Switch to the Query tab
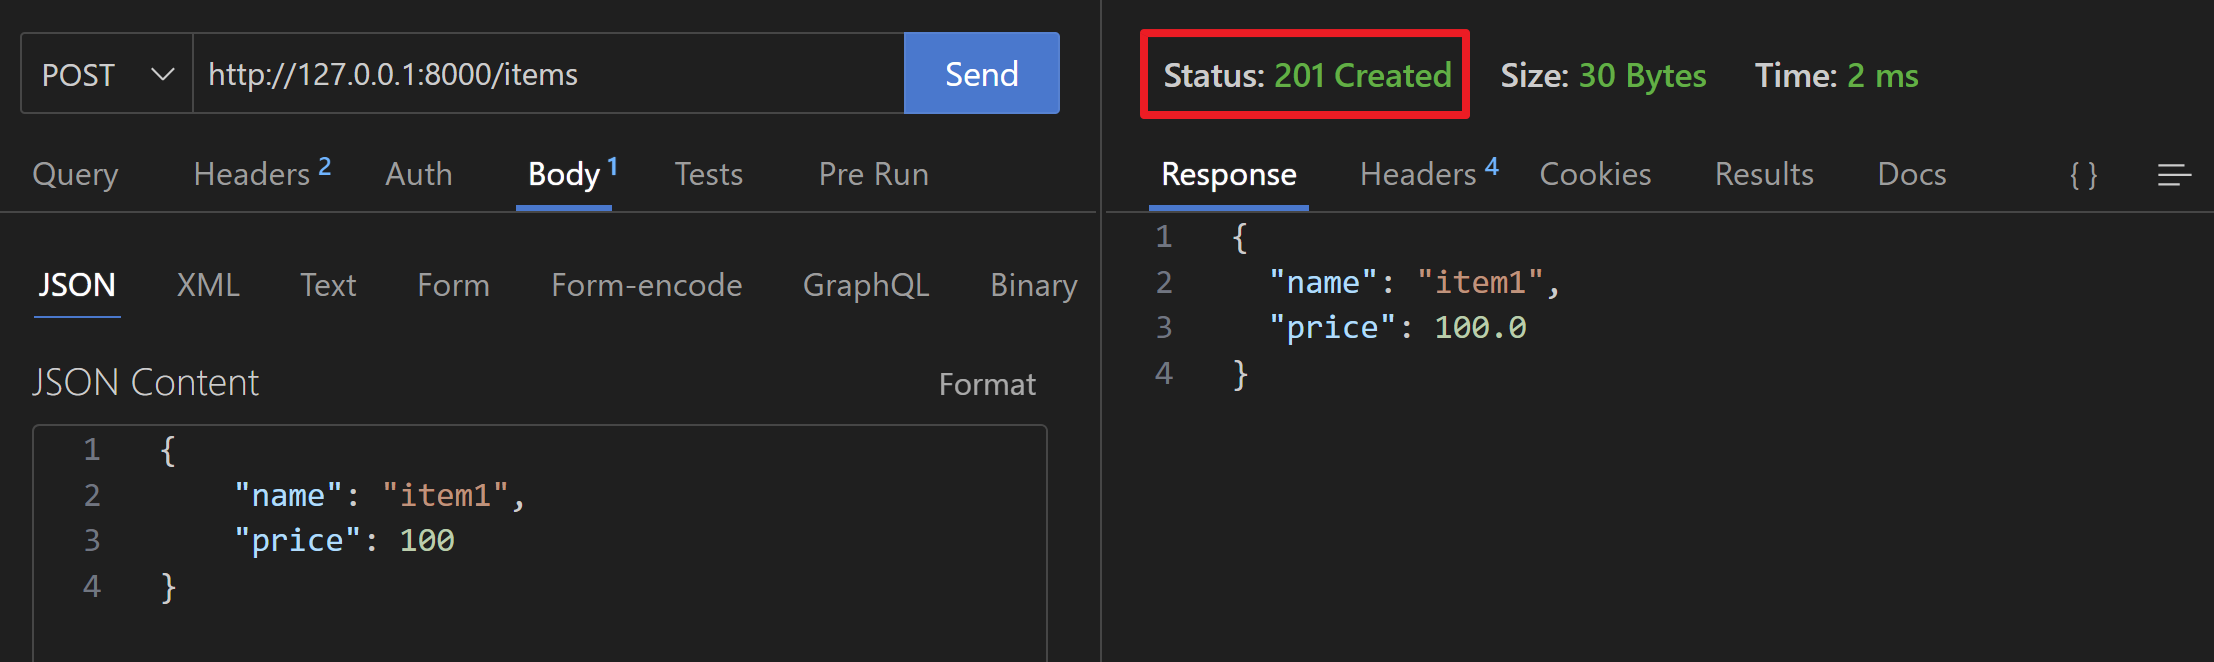 pos(75,174)
